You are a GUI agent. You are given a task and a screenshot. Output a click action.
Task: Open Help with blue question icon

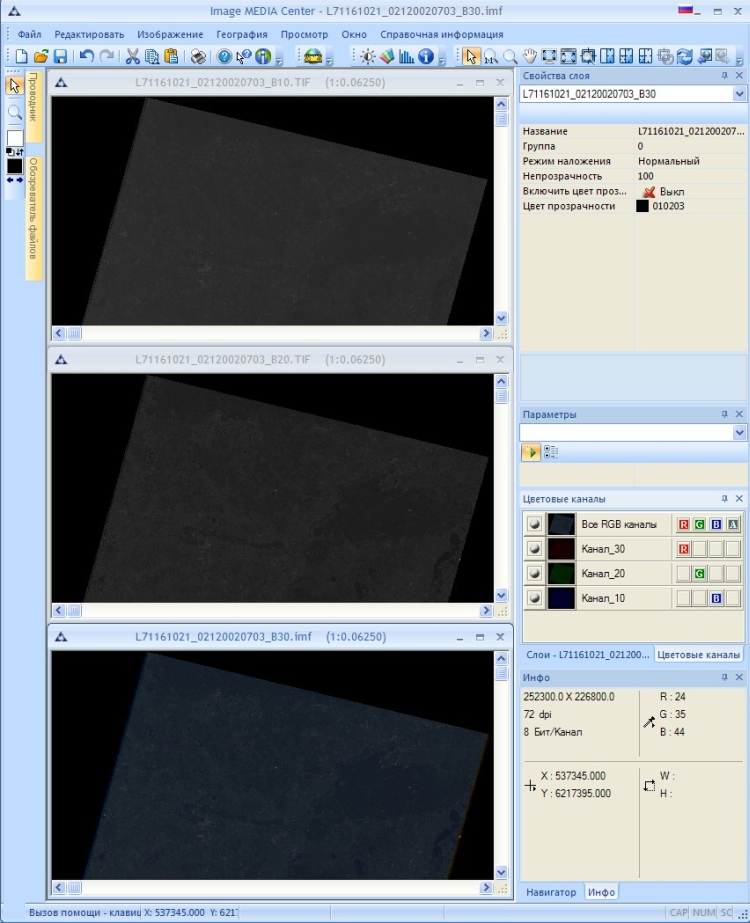coord(224,57)
